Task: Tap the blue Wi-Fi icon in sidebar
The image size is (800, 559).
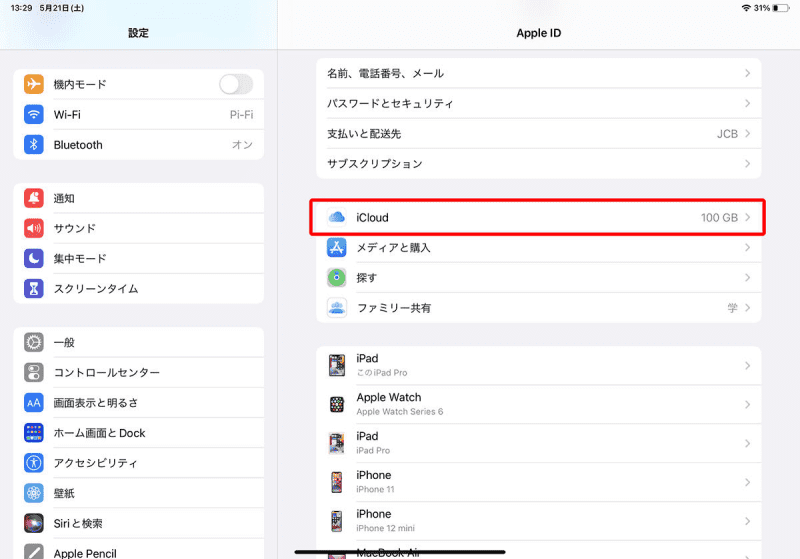Action: (34, 114)
